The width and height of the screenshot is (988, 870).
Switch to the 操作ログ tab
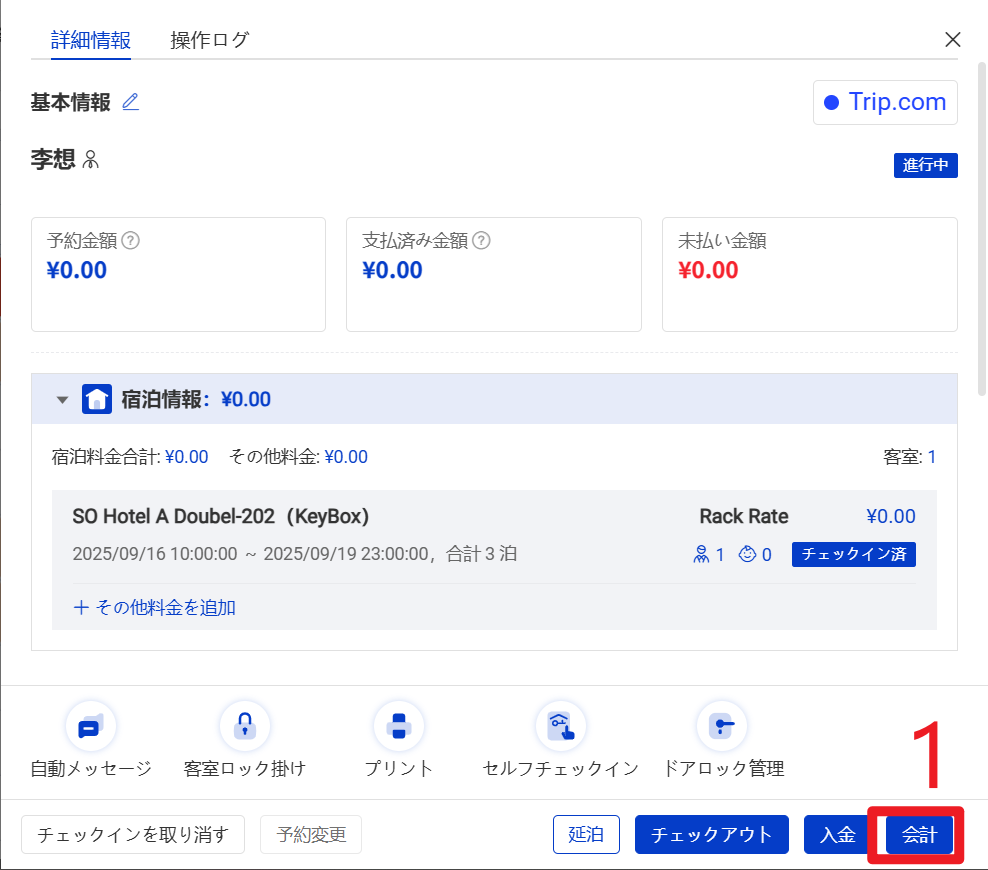[x=209, y=40]
